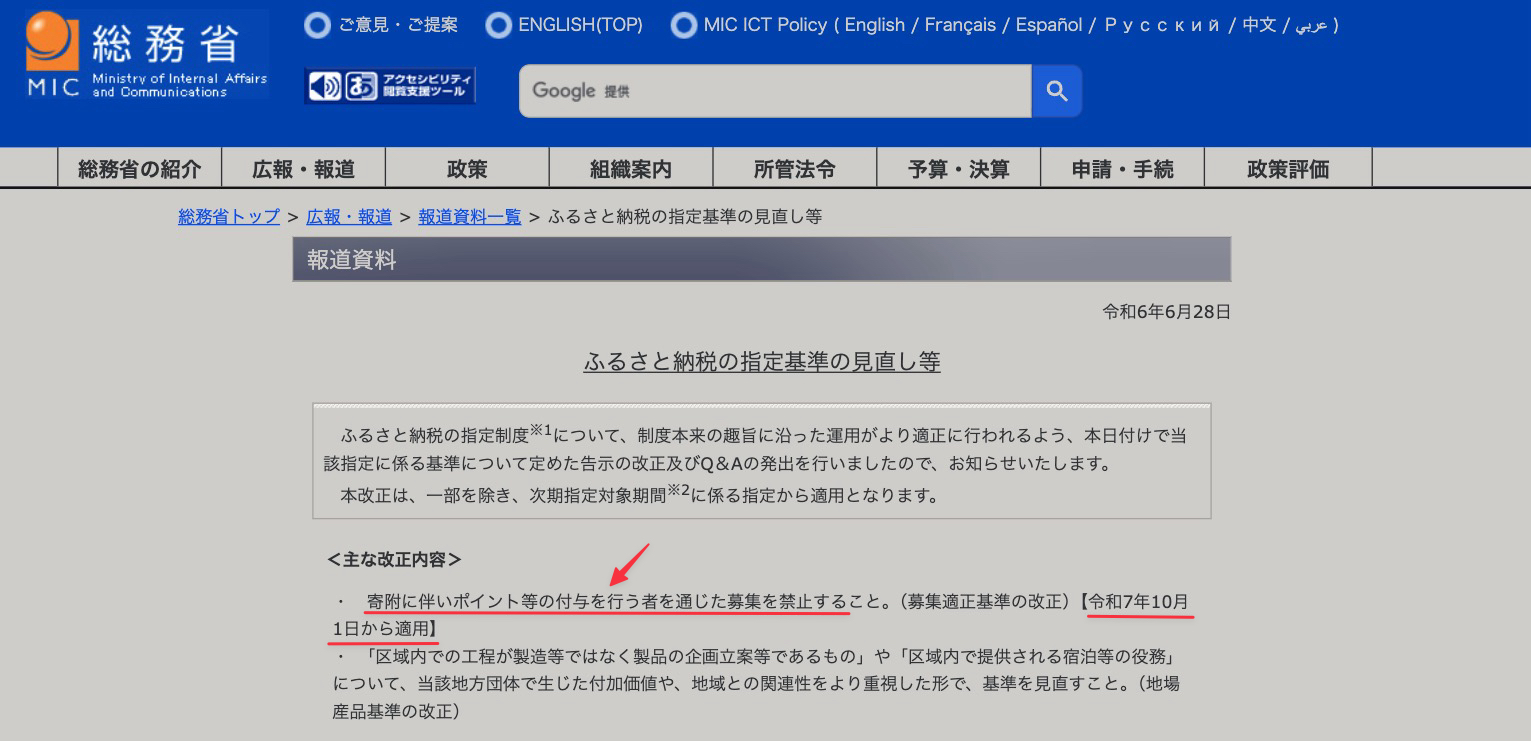Select English under MIC ICT Policy
Viewport: 1531px width, 741px height.
(874, 25)
